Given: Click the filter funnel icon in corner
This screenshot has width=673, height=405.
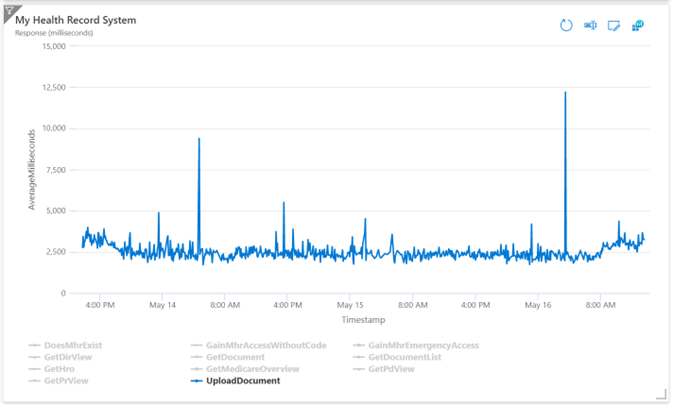Looking at the screenshot, I should tap(8, 8).
